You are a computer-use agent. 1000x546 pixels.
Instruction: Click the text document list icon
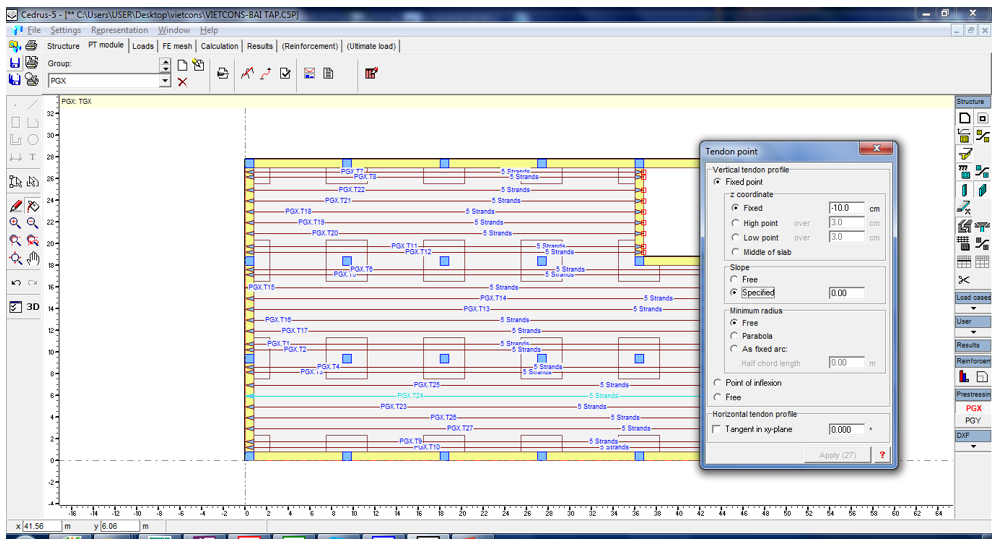[328, 73]
